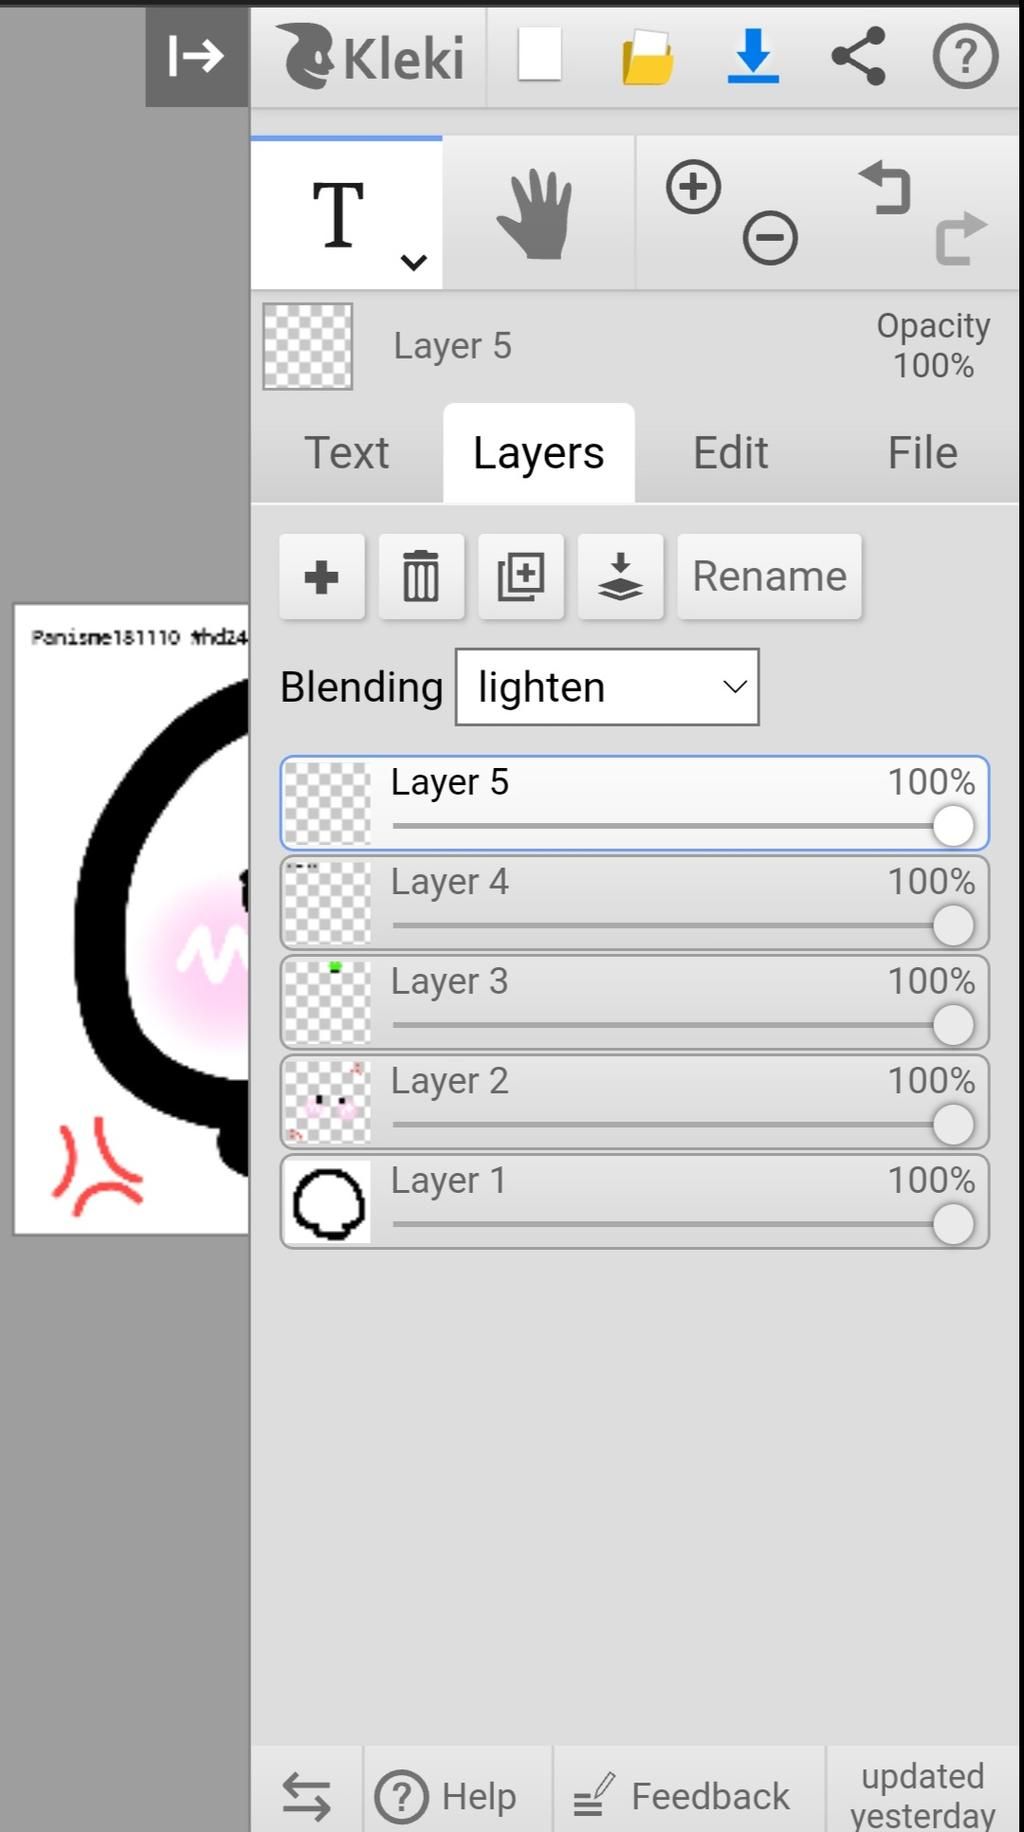Expand the Text tool chevron menu

coord(413,262)
